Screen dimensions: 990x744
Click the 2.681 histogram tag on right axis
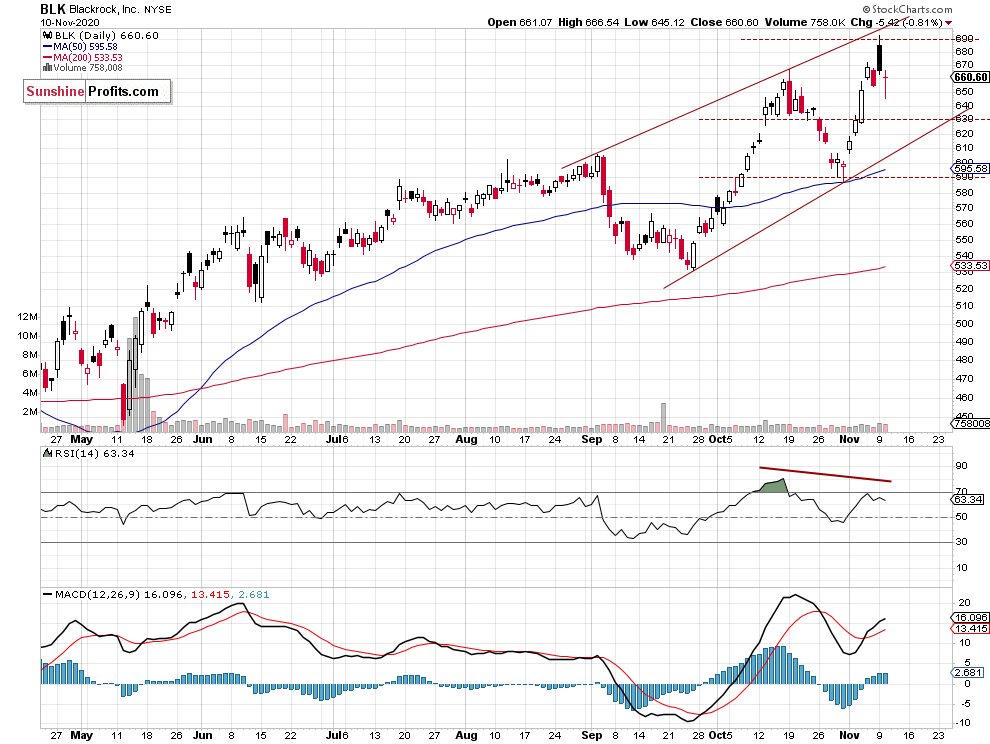[968, 673]
